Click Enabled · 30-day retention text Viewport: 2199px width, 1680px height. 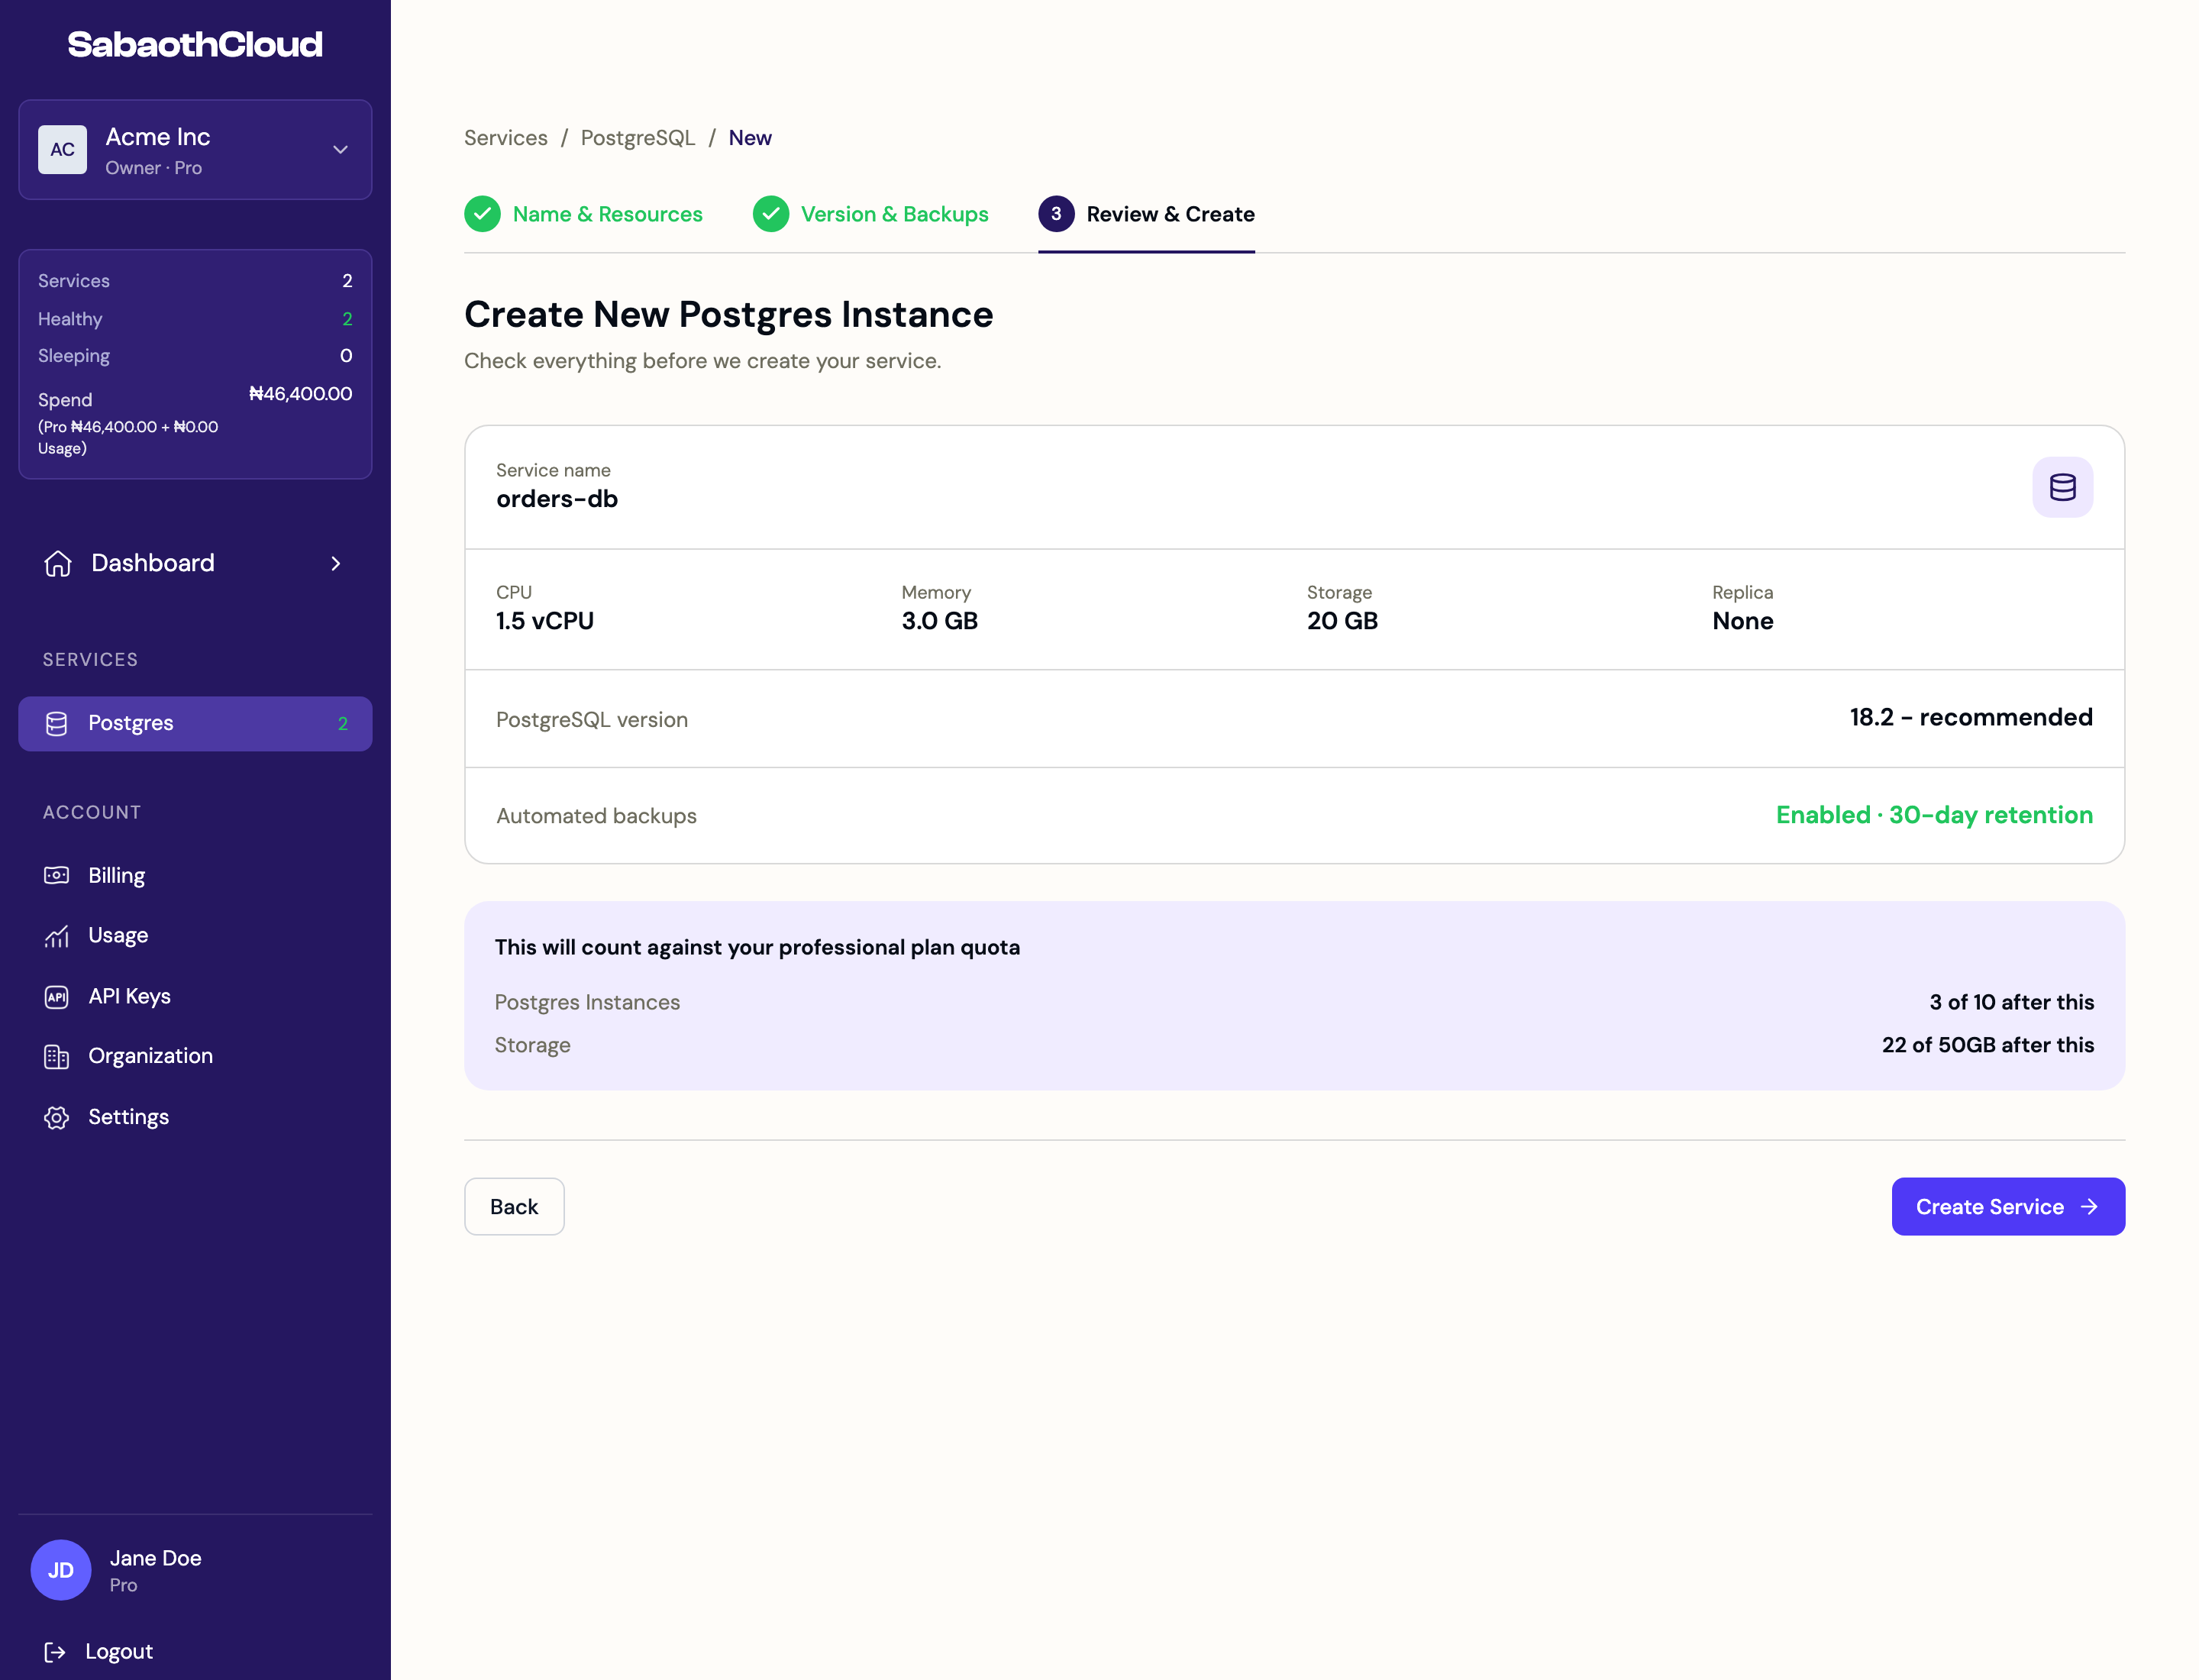tap(1934, 815)
